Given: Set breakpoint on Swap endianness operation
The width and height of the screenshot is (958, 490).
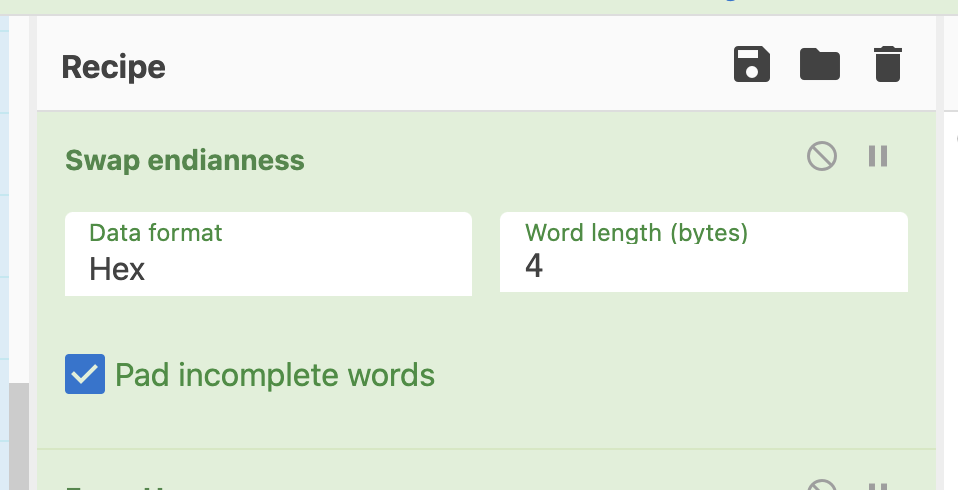Looking at the screenshot, I should [x=878, y=156].
